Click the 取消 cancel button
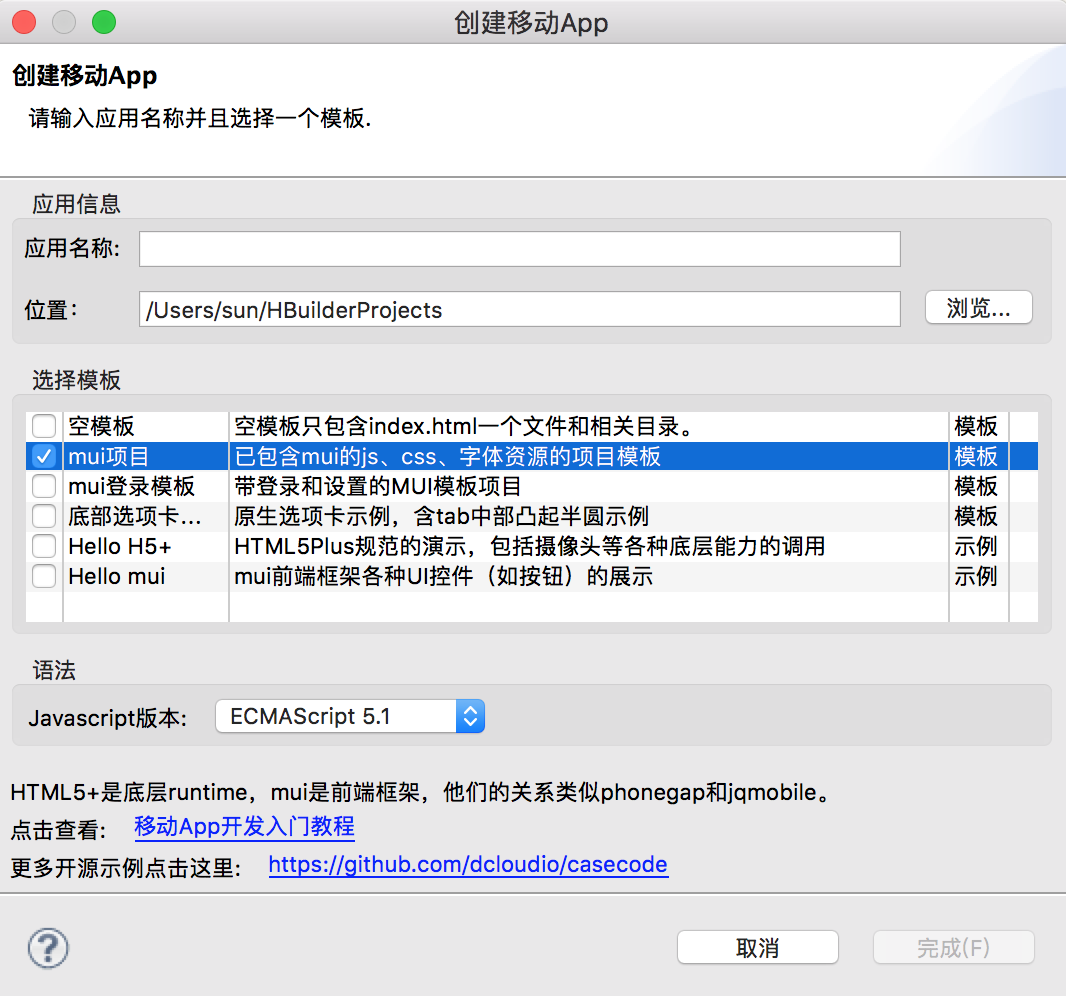The height and width of the screenshot is (996, 1066). [x=757, y=947]
